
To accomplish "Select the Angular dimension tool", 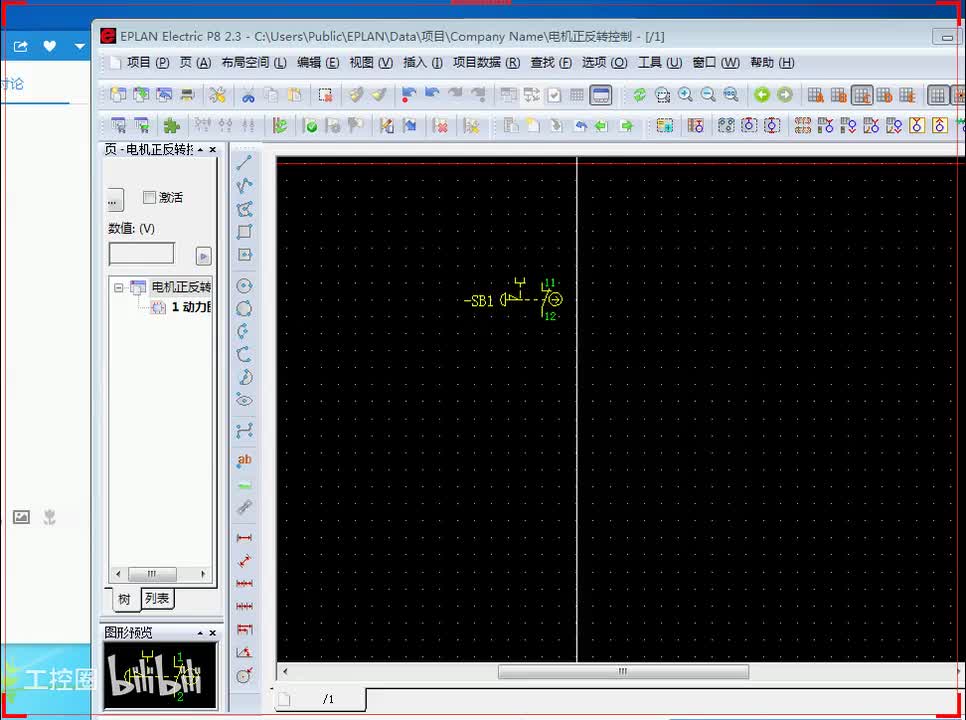I will point(245,652).
